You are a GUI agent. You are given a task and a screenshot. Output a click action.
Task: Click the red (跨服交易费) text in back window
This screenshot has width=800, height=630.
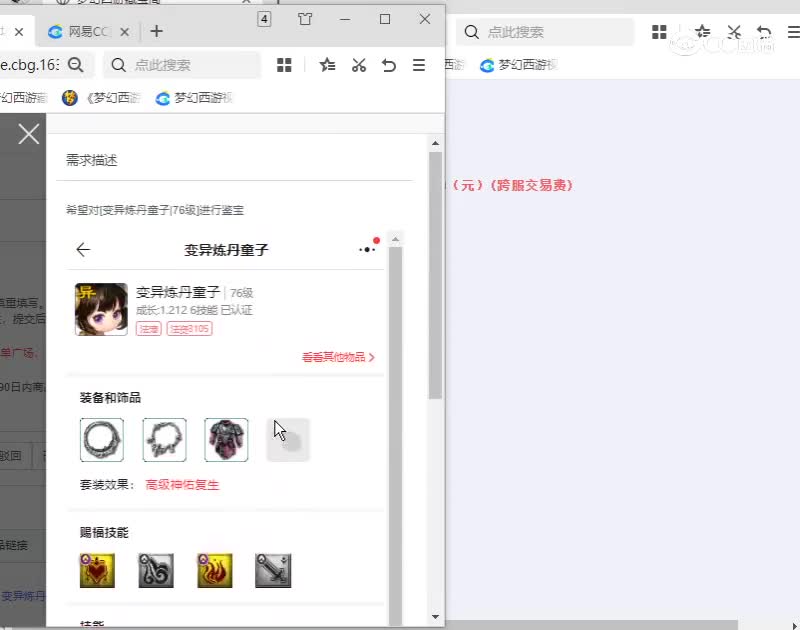[532, 185]
